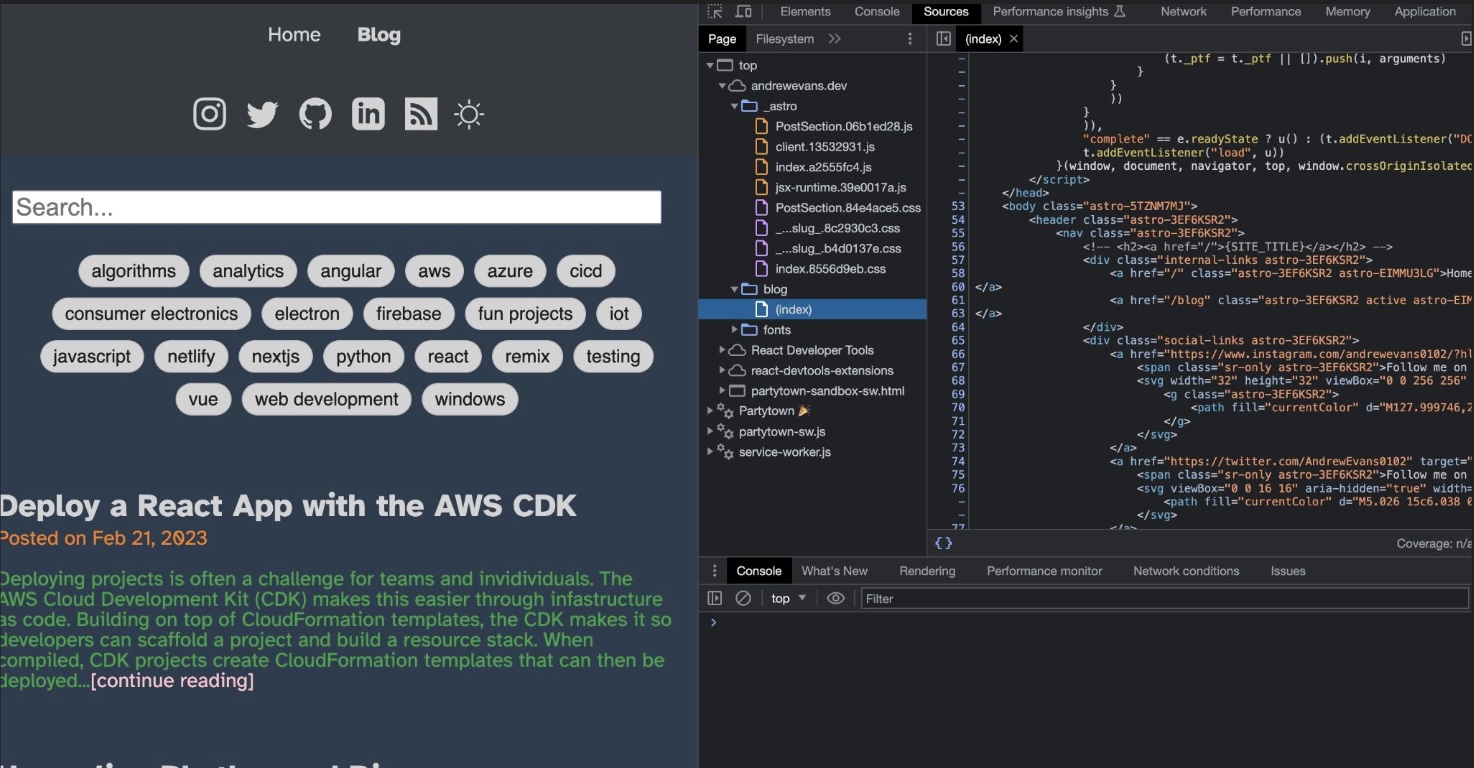Click the LinkedIn icon

pyautogui.click(x=368, y=114)
